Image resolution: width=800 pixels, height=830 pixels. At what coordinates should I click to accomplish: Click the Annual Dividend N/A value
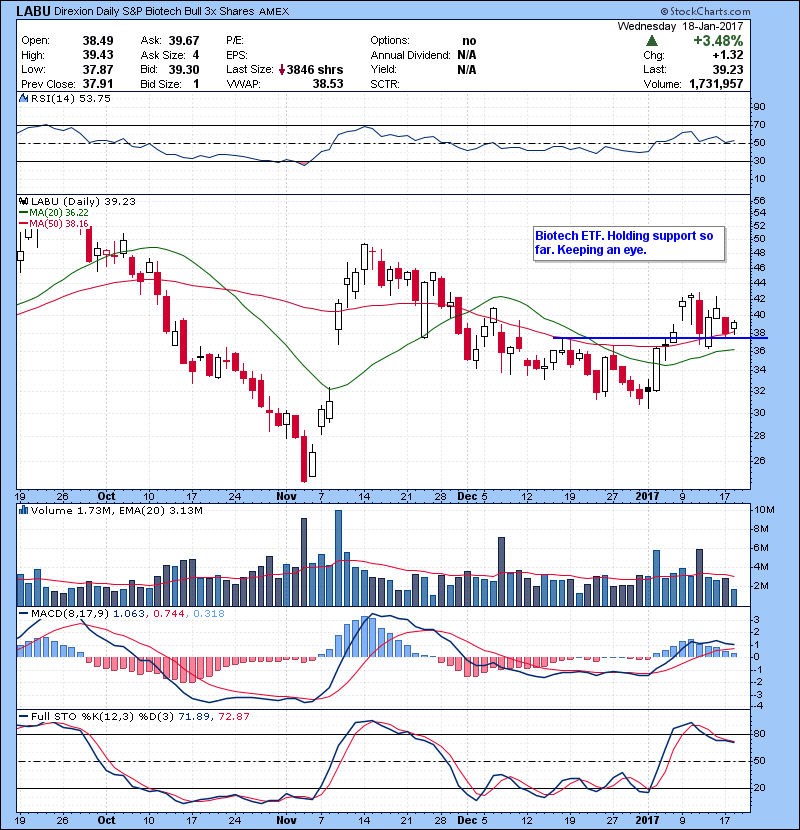[467, 55]
